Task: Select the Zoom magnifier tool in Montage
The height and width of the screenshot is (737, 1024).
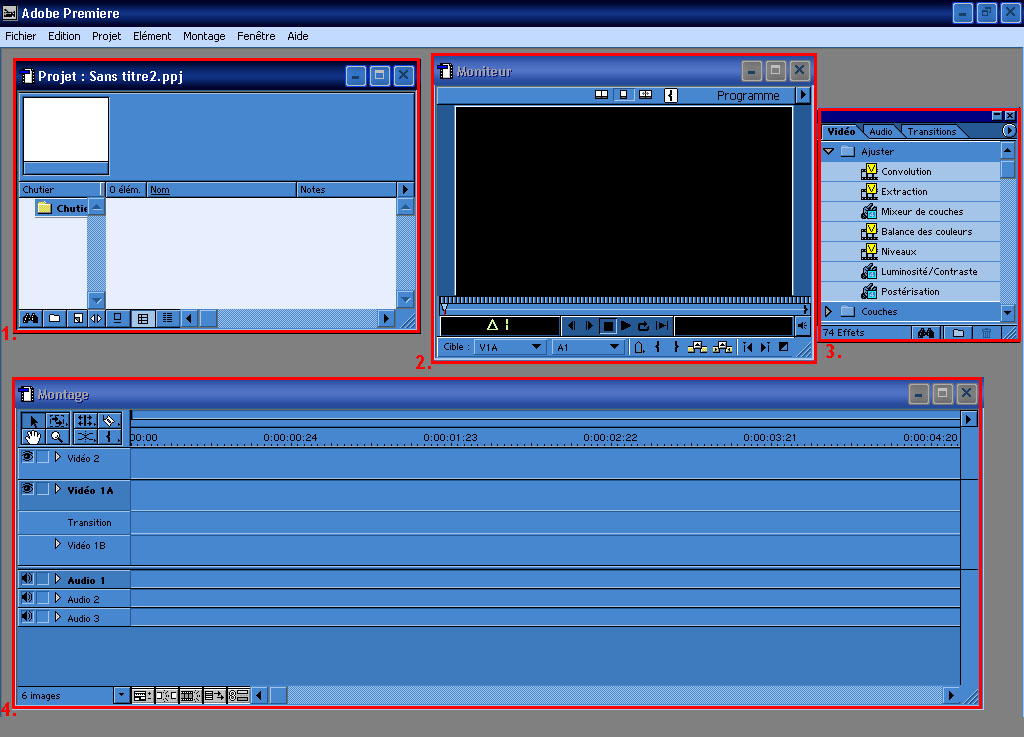Action: pos(57,437)
